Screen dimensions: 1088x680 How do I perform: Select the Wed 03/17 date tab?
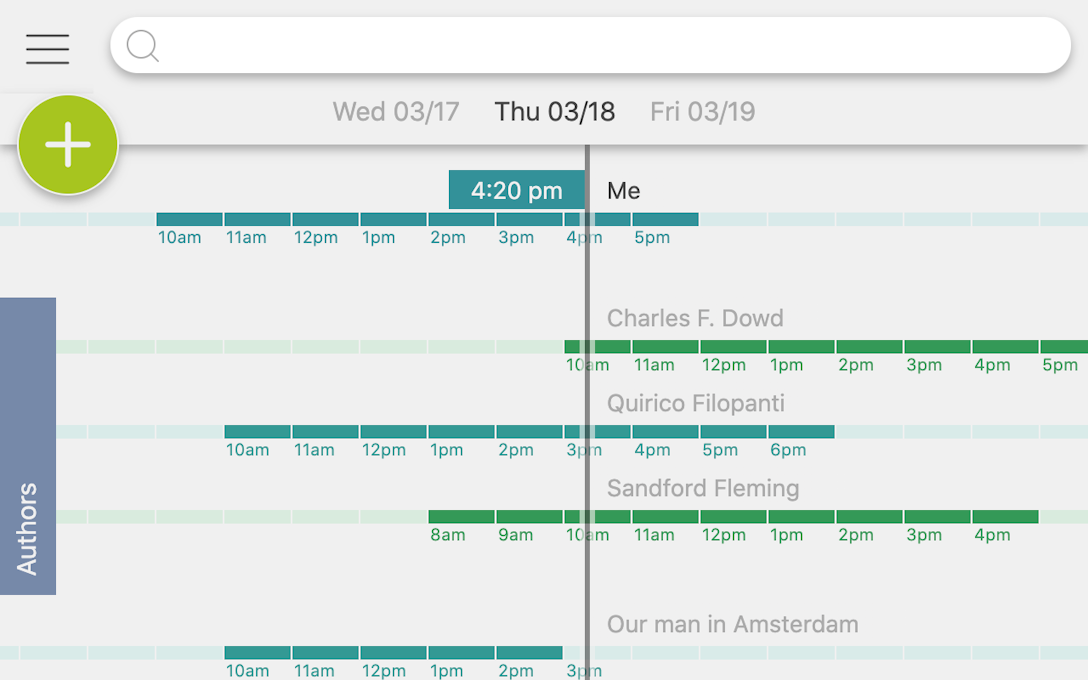pos(396,111)
